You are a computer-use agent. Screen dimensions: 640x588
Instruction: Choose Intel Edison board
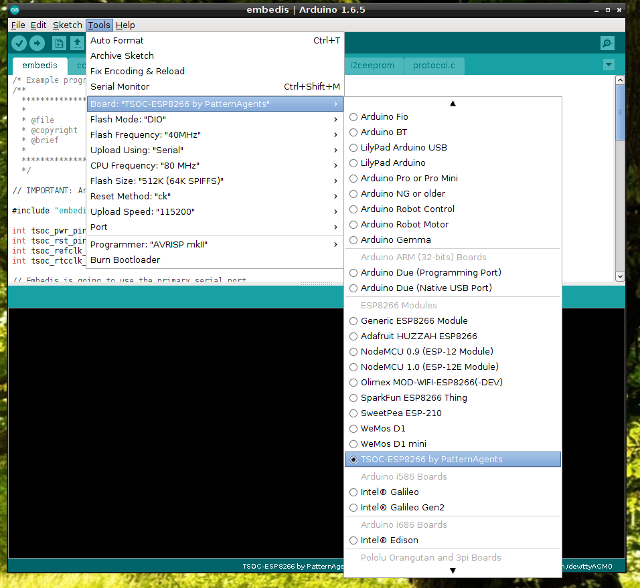(453, 540)
